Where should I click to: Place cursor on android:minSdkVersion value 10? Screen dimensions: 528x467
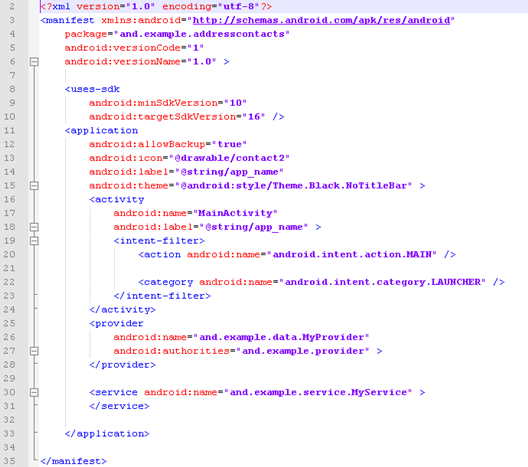(235, 103)
